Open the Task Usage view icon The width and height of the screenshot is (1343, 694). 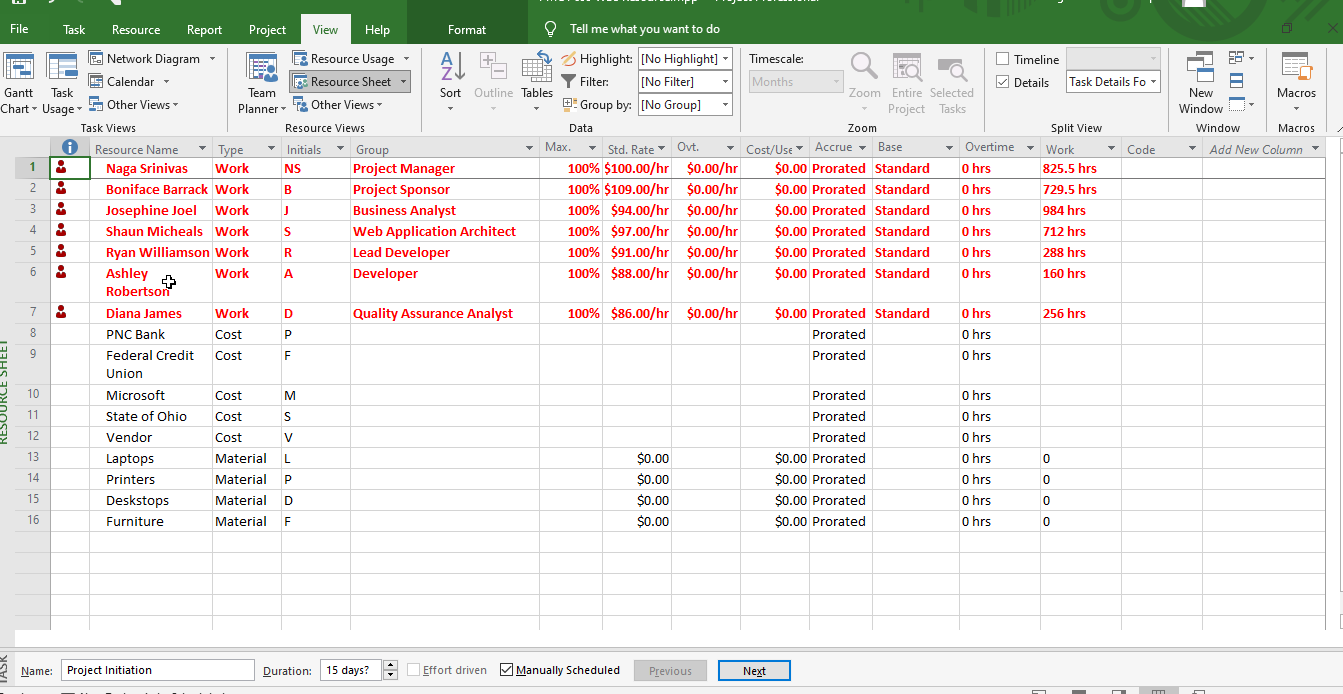tap(62, 68)
